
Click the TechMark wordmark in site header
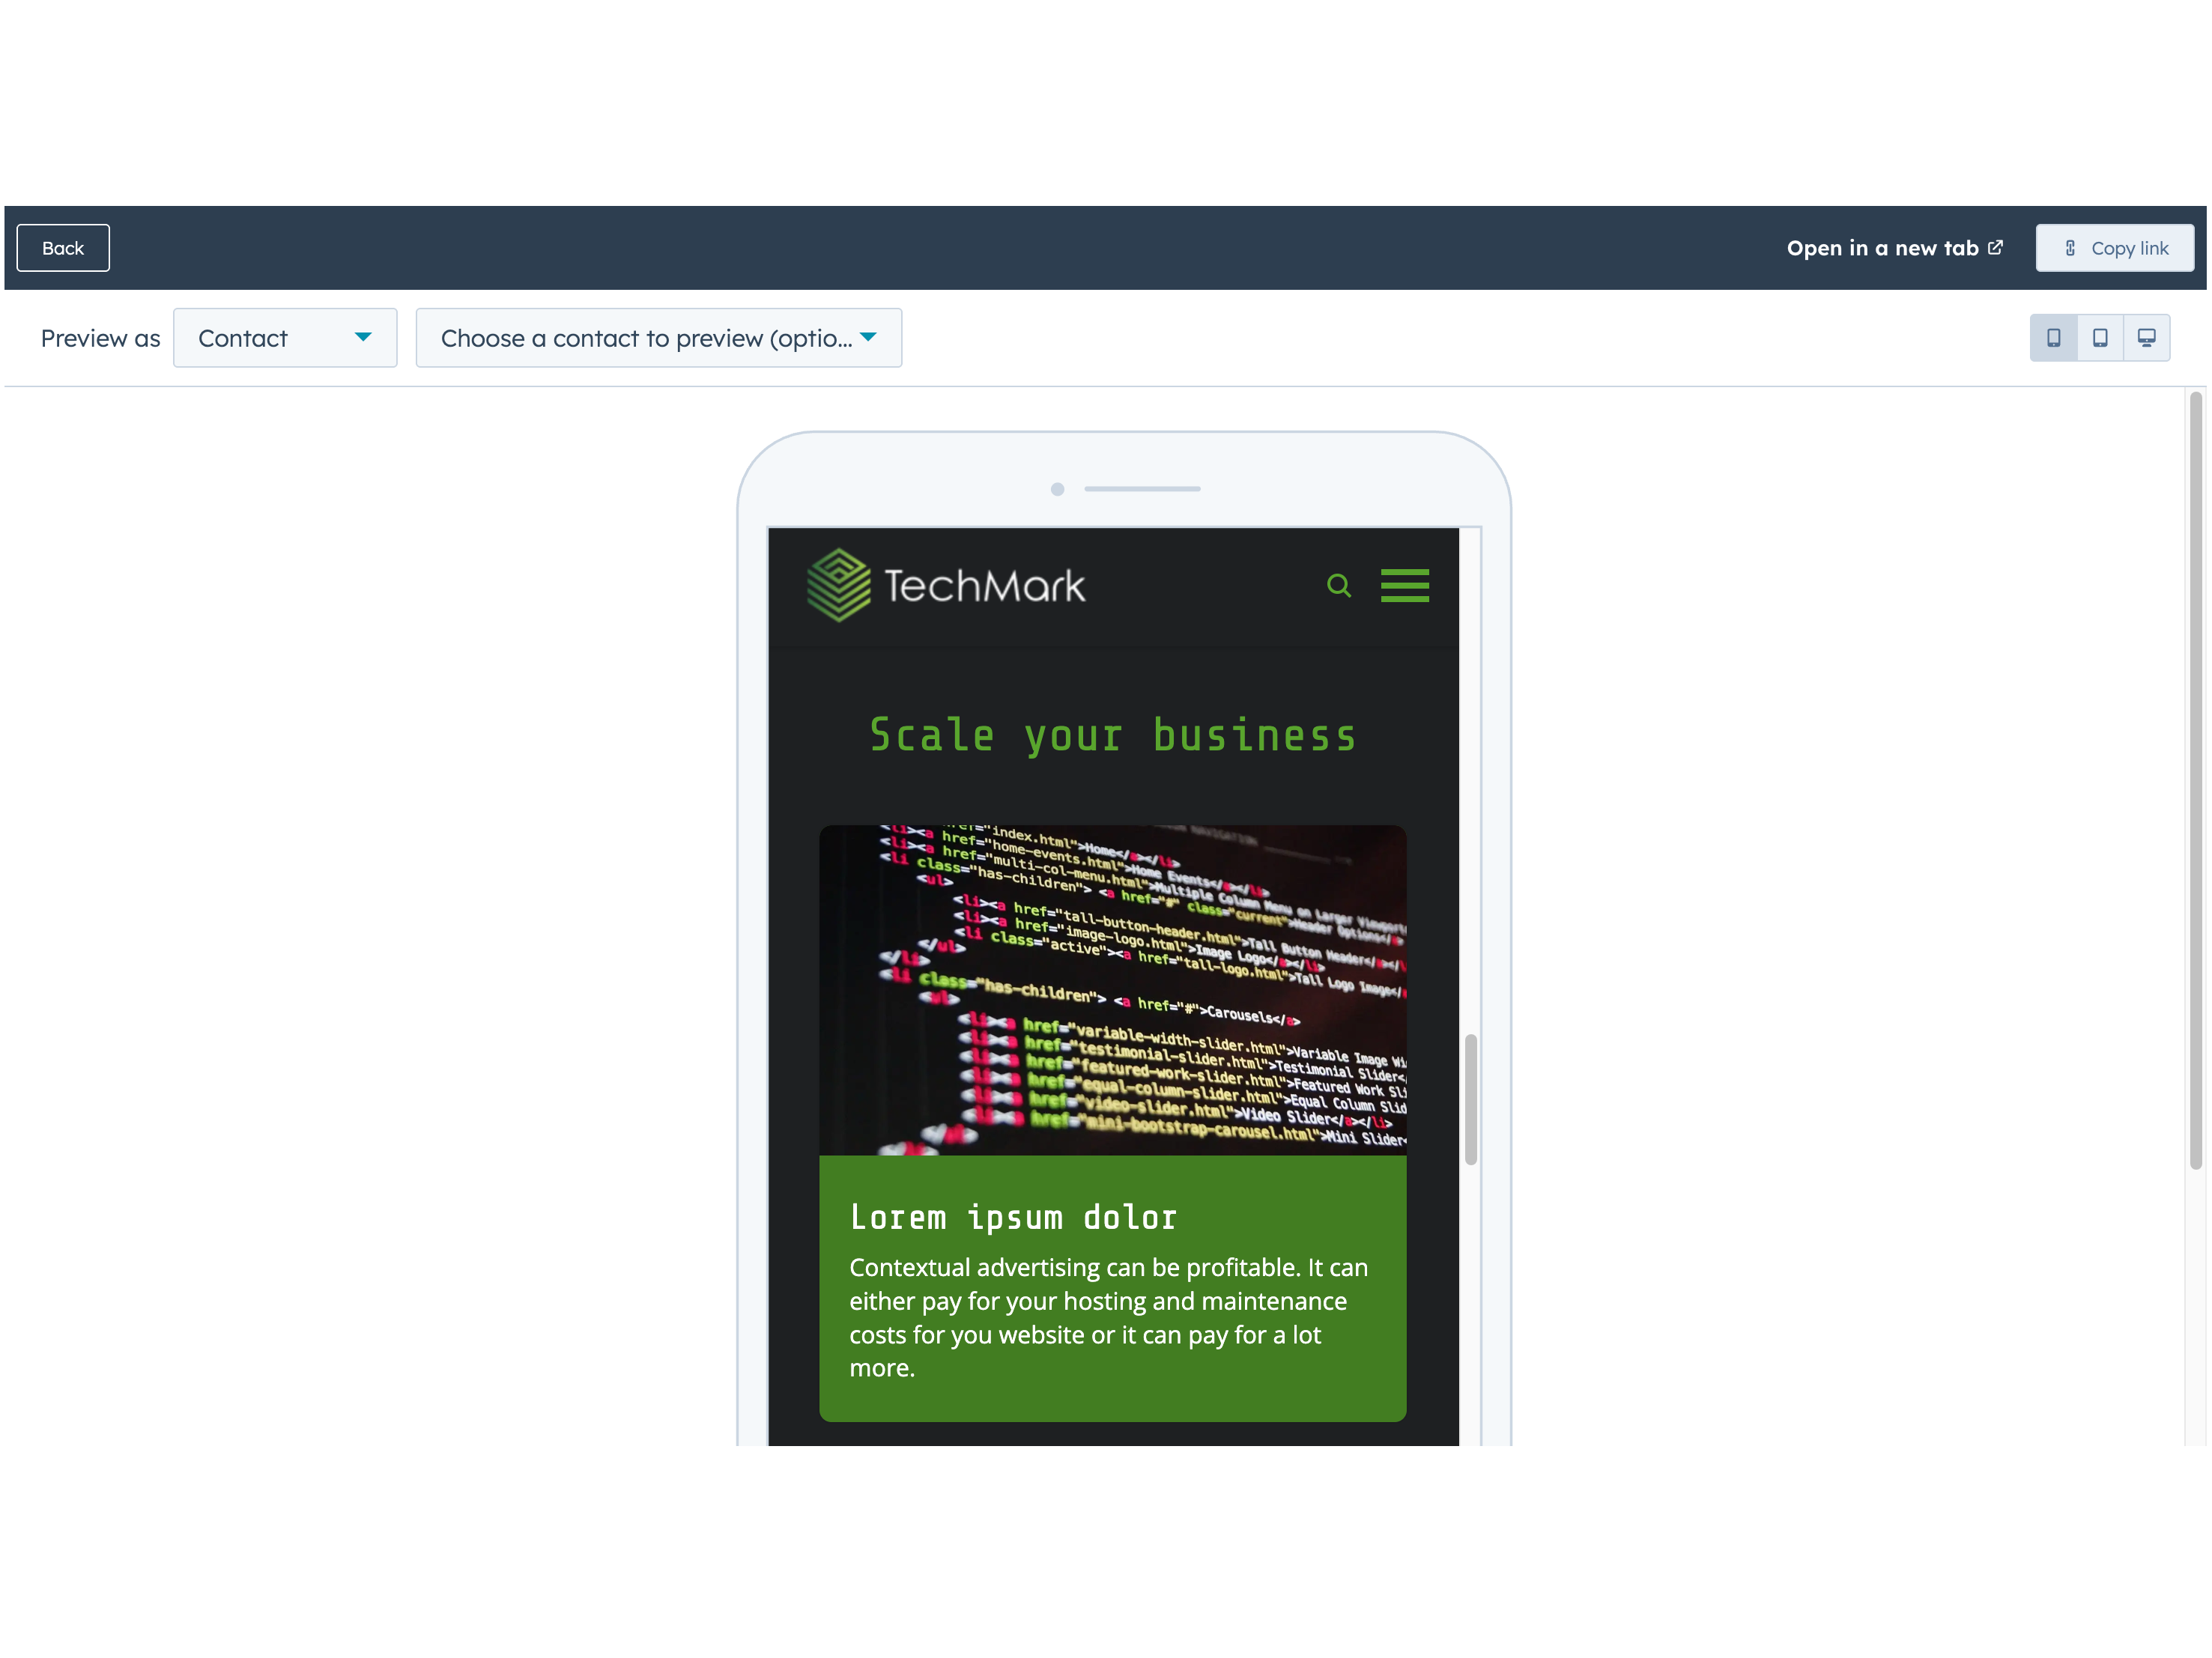[x=983, y=585]
